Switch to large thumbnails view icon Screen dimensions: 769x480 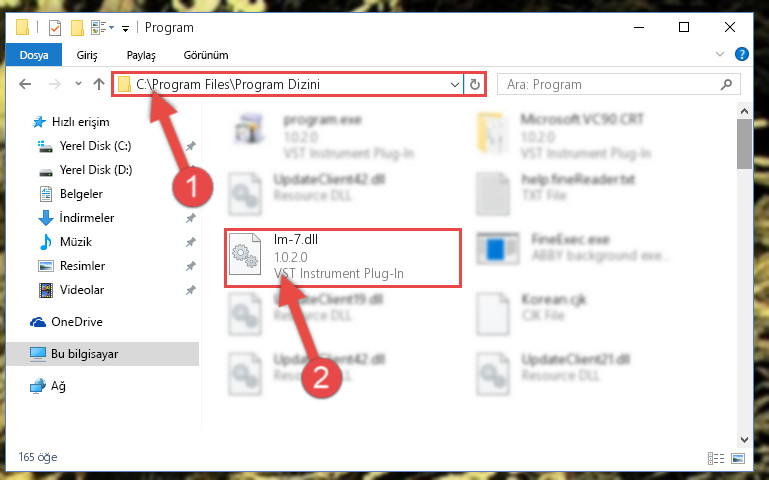(x=738, y=458)
